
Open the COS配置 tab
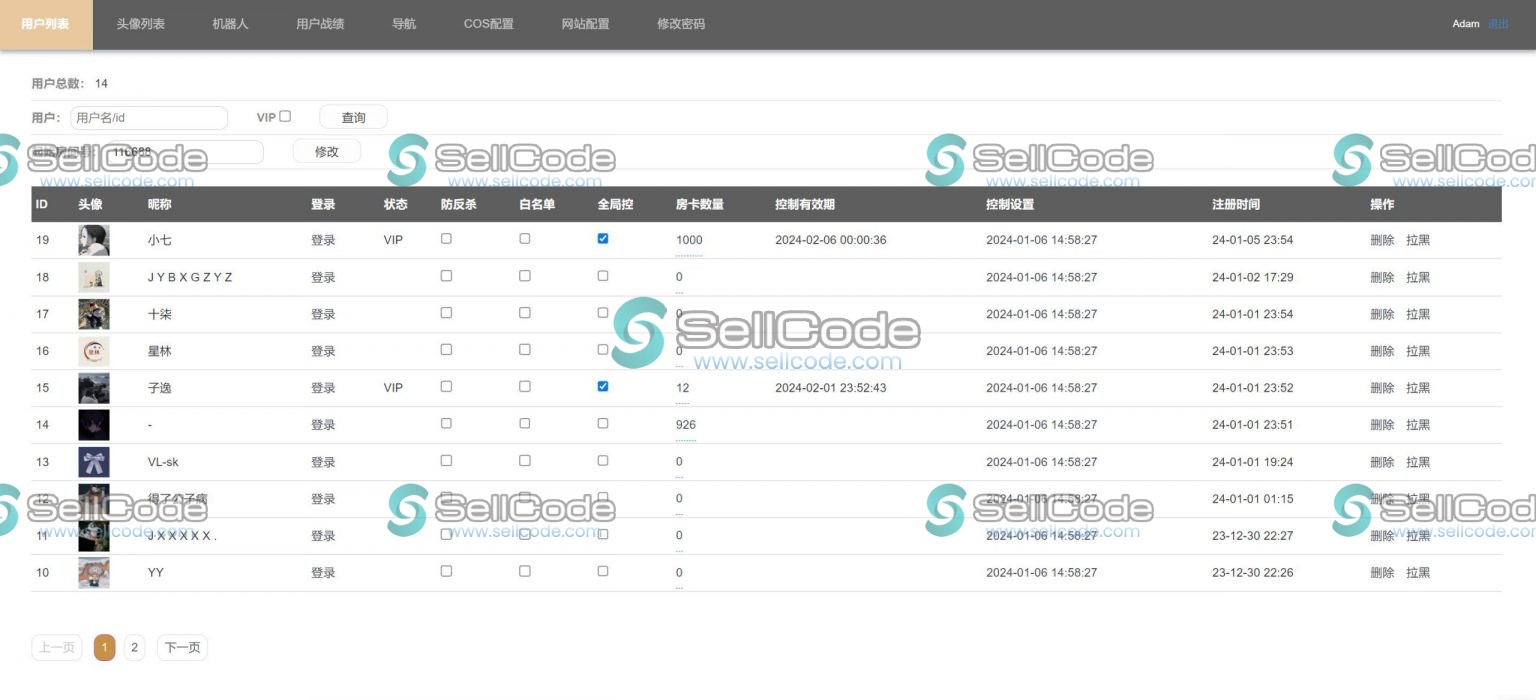[x=488, y=24]
